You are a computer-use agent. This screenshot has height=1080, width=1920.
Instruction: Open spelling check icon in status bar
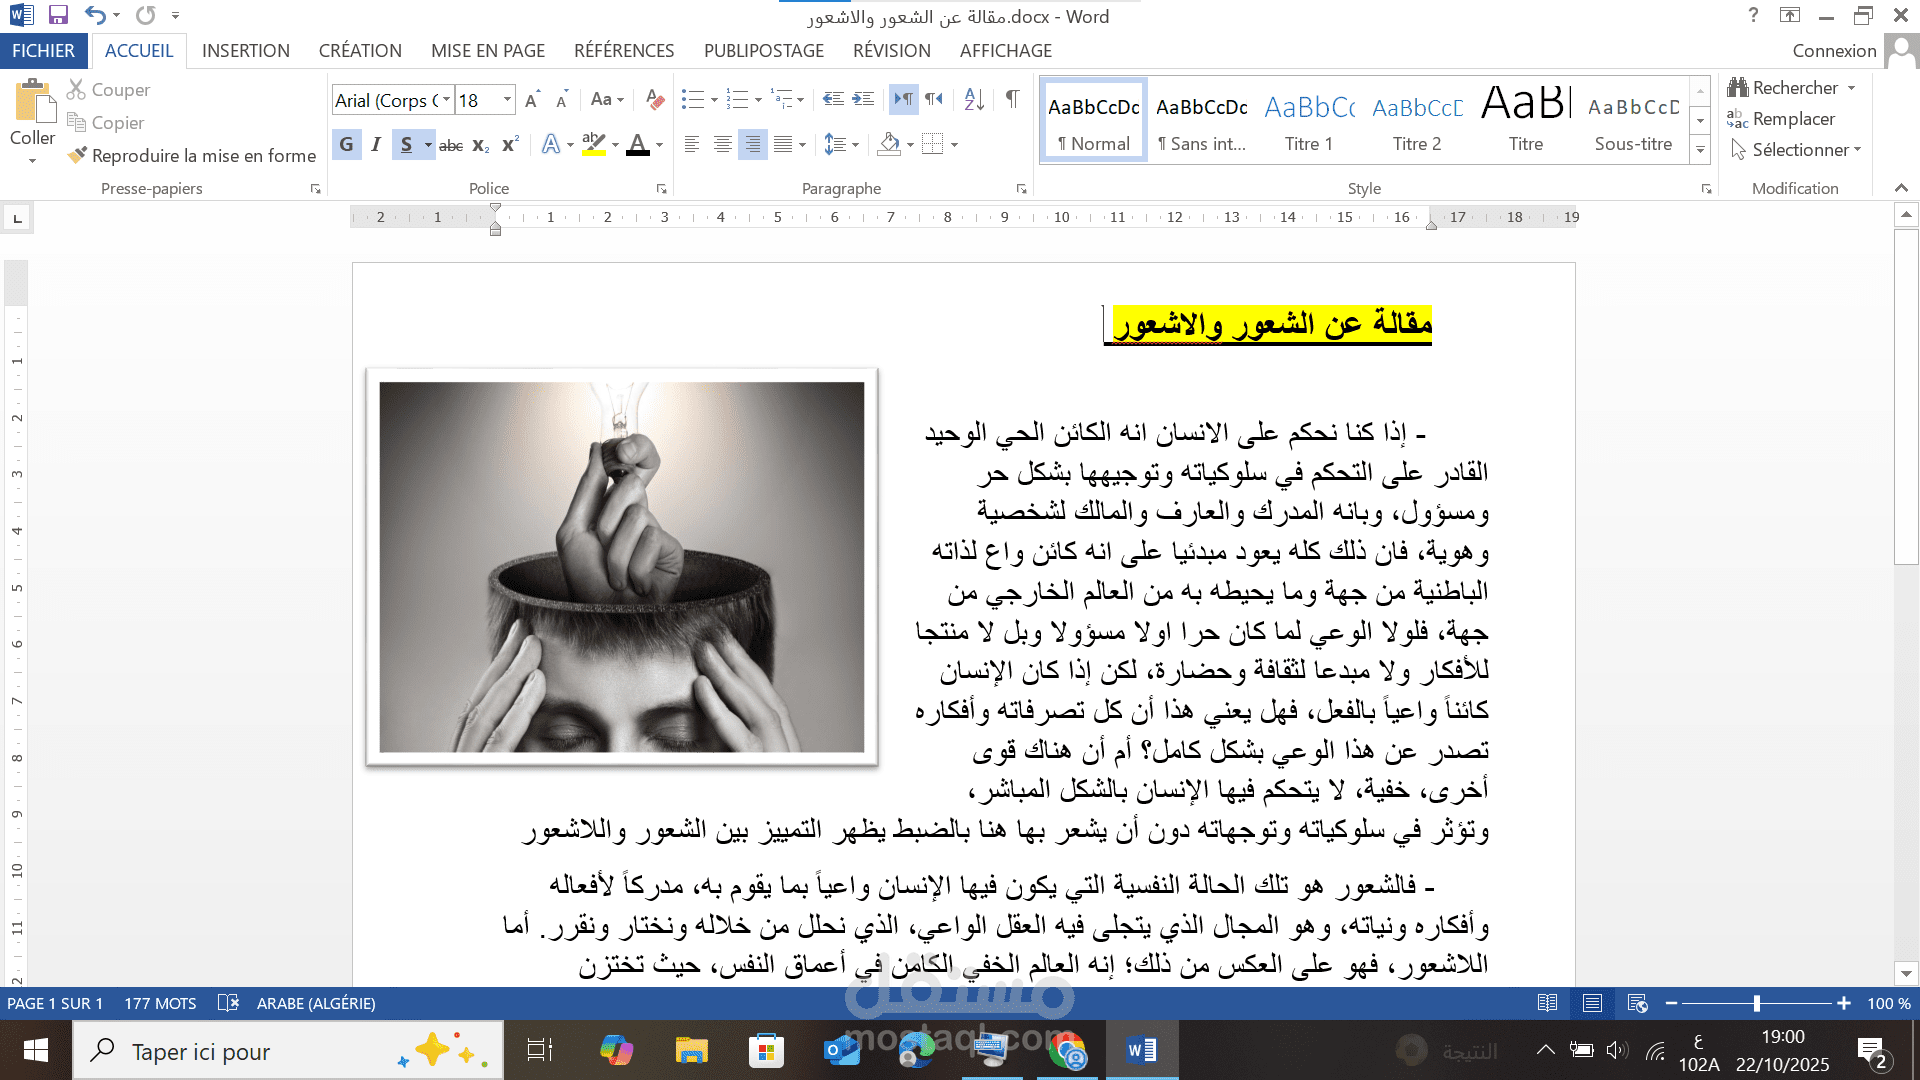pos(228,1003)
